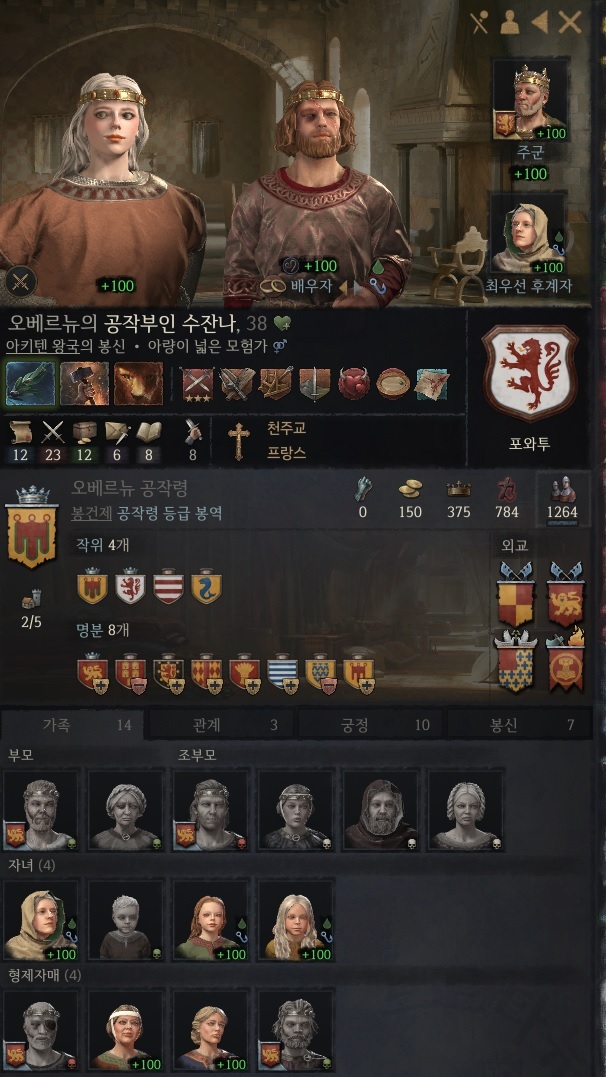Click the left arrow next to 배우자
606x1077 pixels.
click(342, 287)
